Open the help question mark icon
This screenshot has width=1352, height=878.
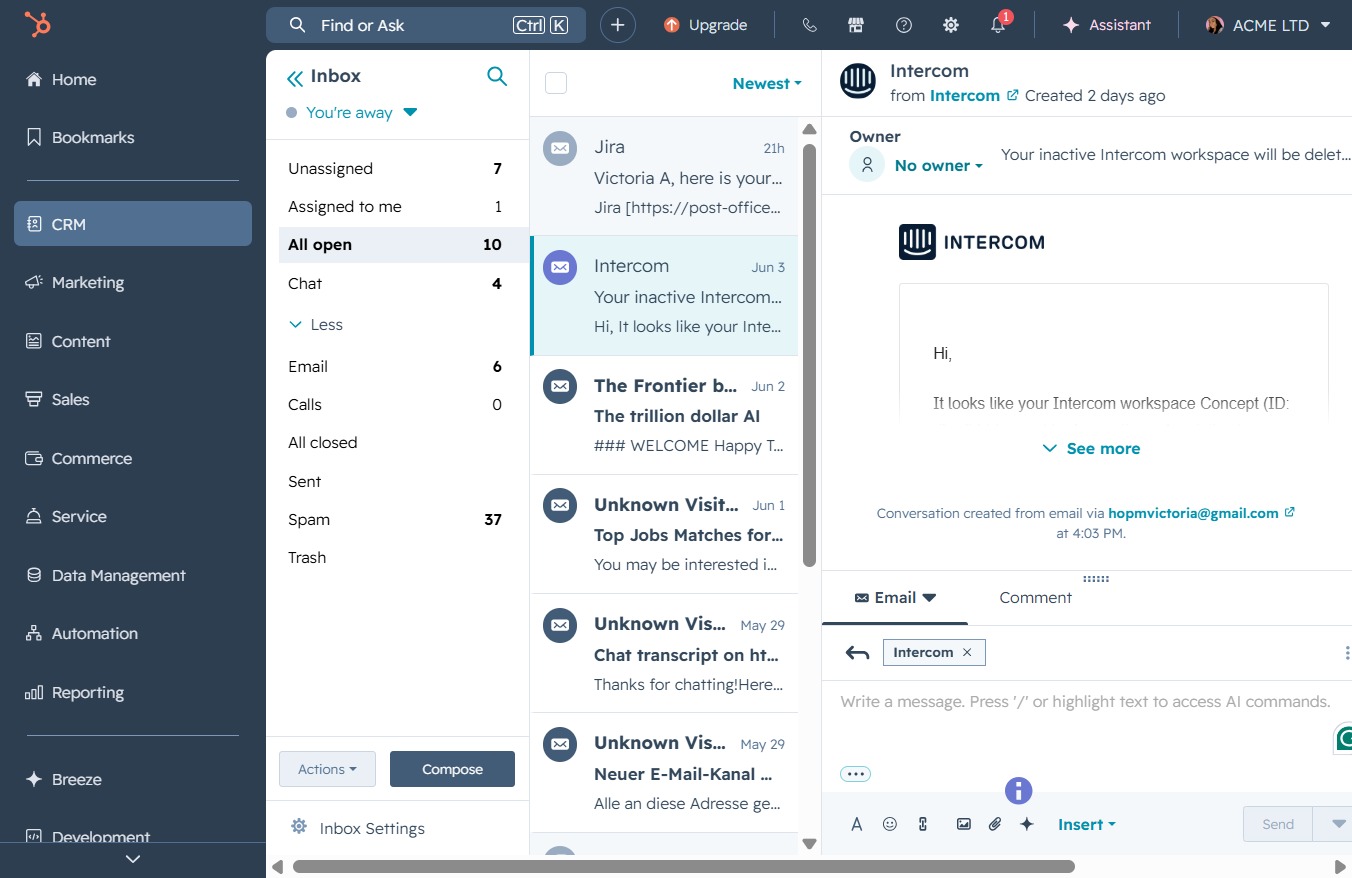click(x=904, y=25)
